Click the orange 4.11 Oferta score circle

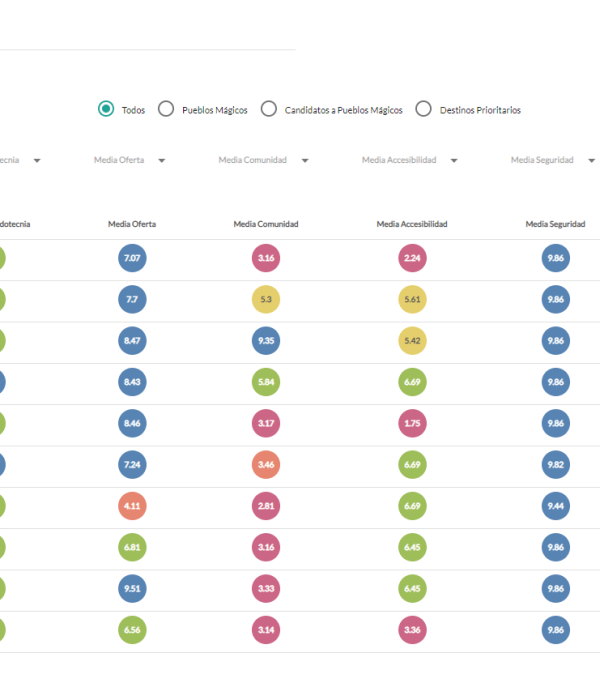[x=132, y=506]
